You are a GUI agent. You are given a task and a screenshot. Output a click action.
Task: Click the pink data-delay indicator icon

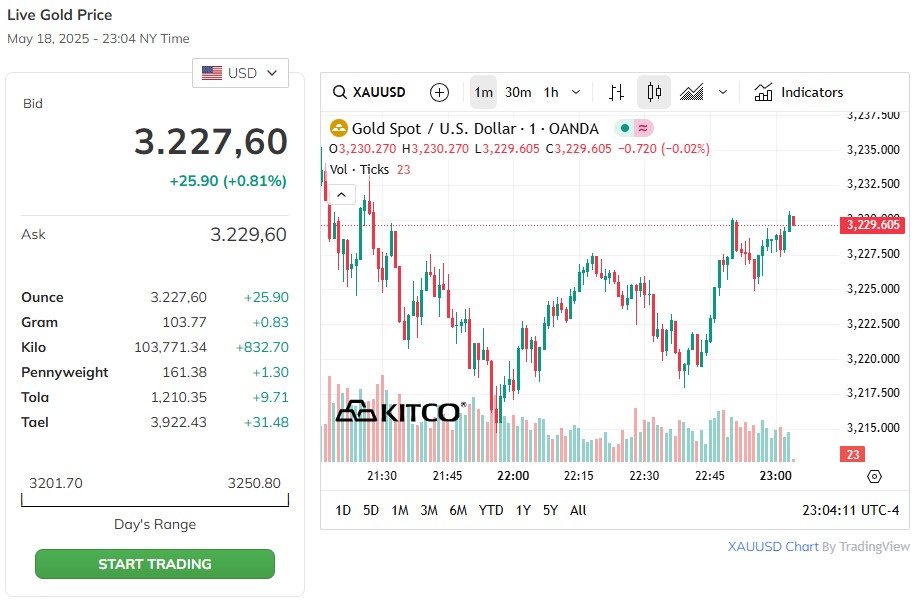click(644, 128)
